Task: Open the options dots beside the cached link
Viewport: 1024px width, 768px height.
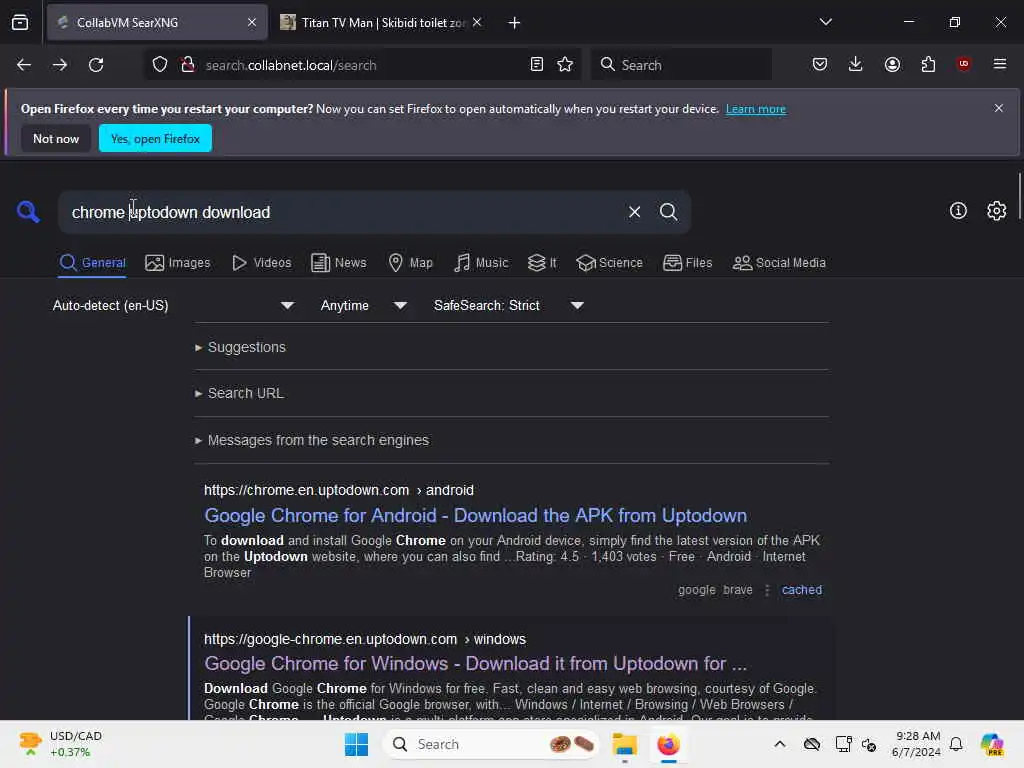Action: 767,590
